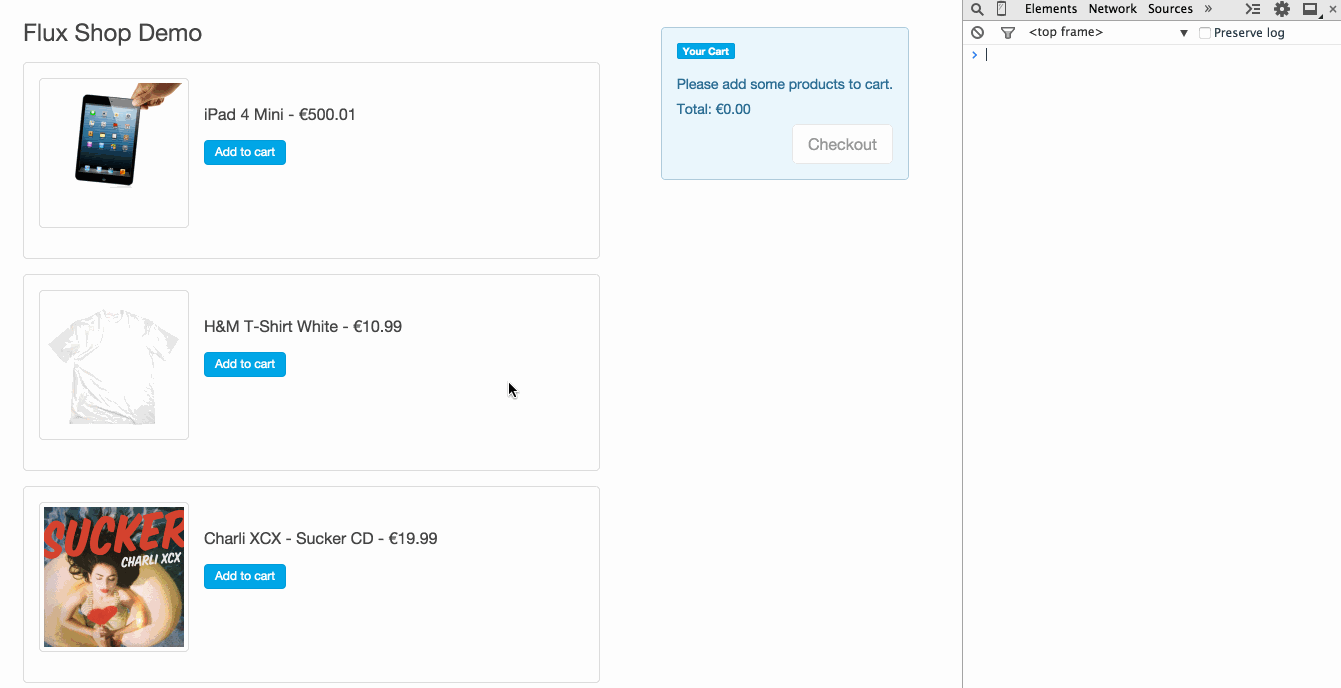Click into the console input line
Screen dimensions: 1341x688
[x=1150, y=55]
